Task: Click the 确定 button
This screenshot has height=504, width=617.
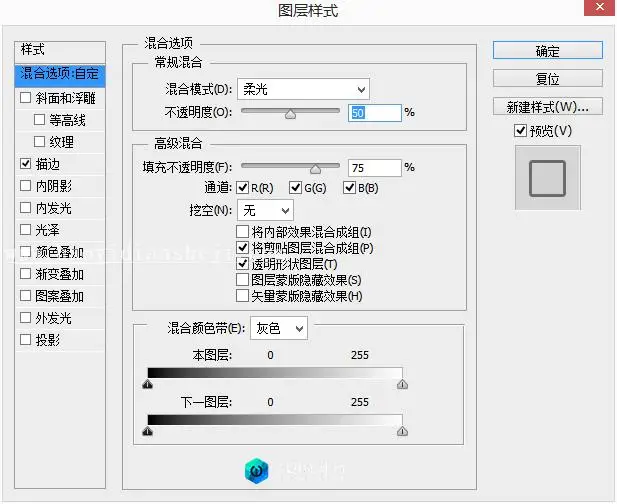Action: (x=547, y=50)
